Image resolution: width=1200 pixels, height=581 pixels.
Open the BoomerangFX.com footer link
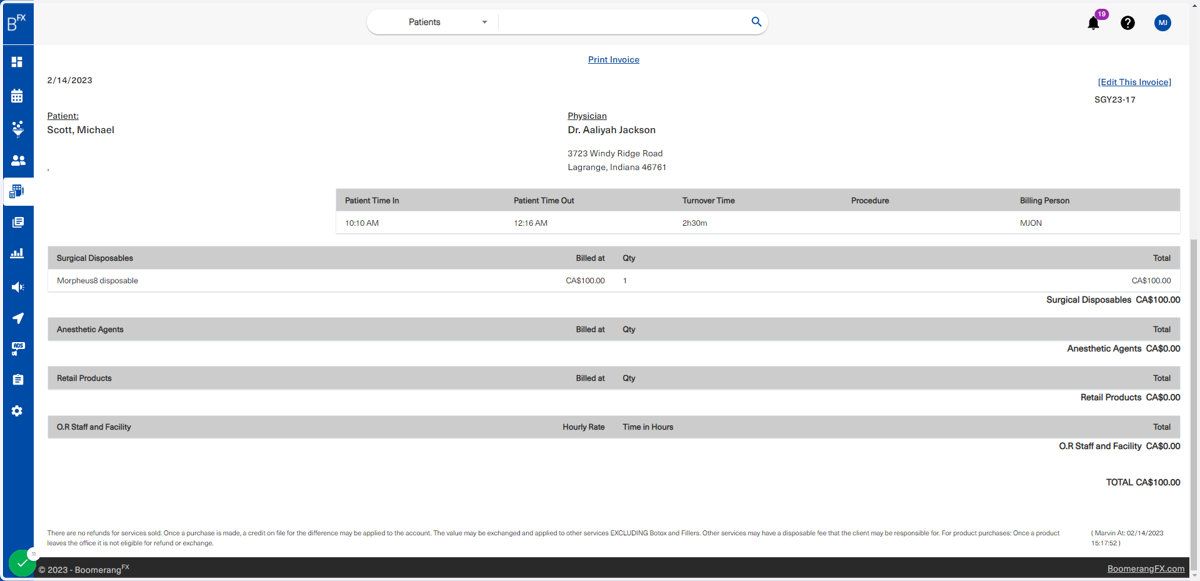(1145, 569)
